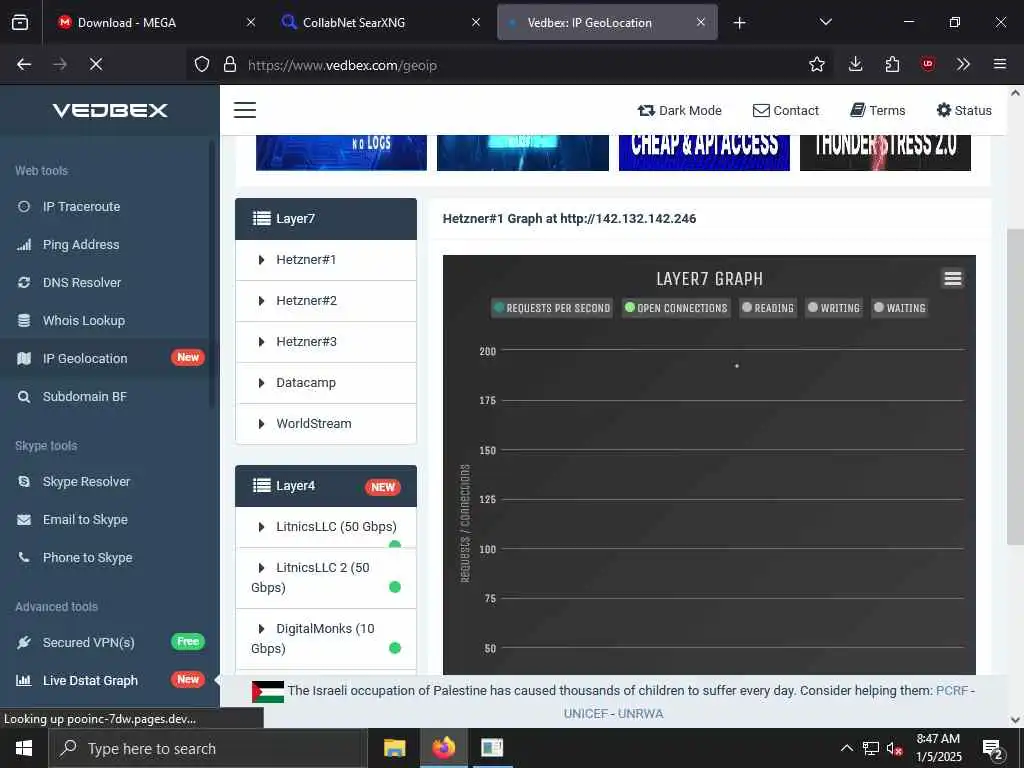
Task: Open Status page
Action: [x=964, y=110]
